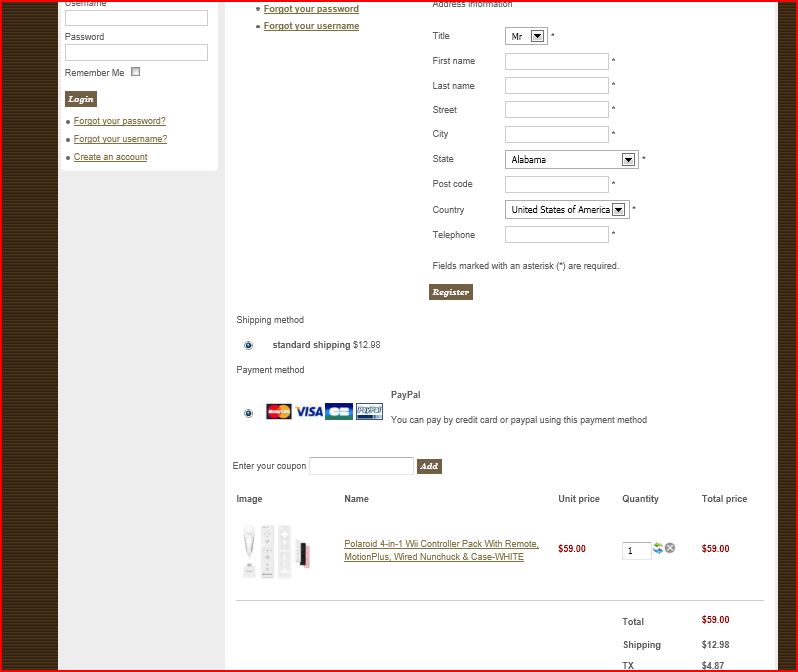Click the Unit price value $59.00
The height and width of the screenshot is (672, 798).
coord(572,549)
